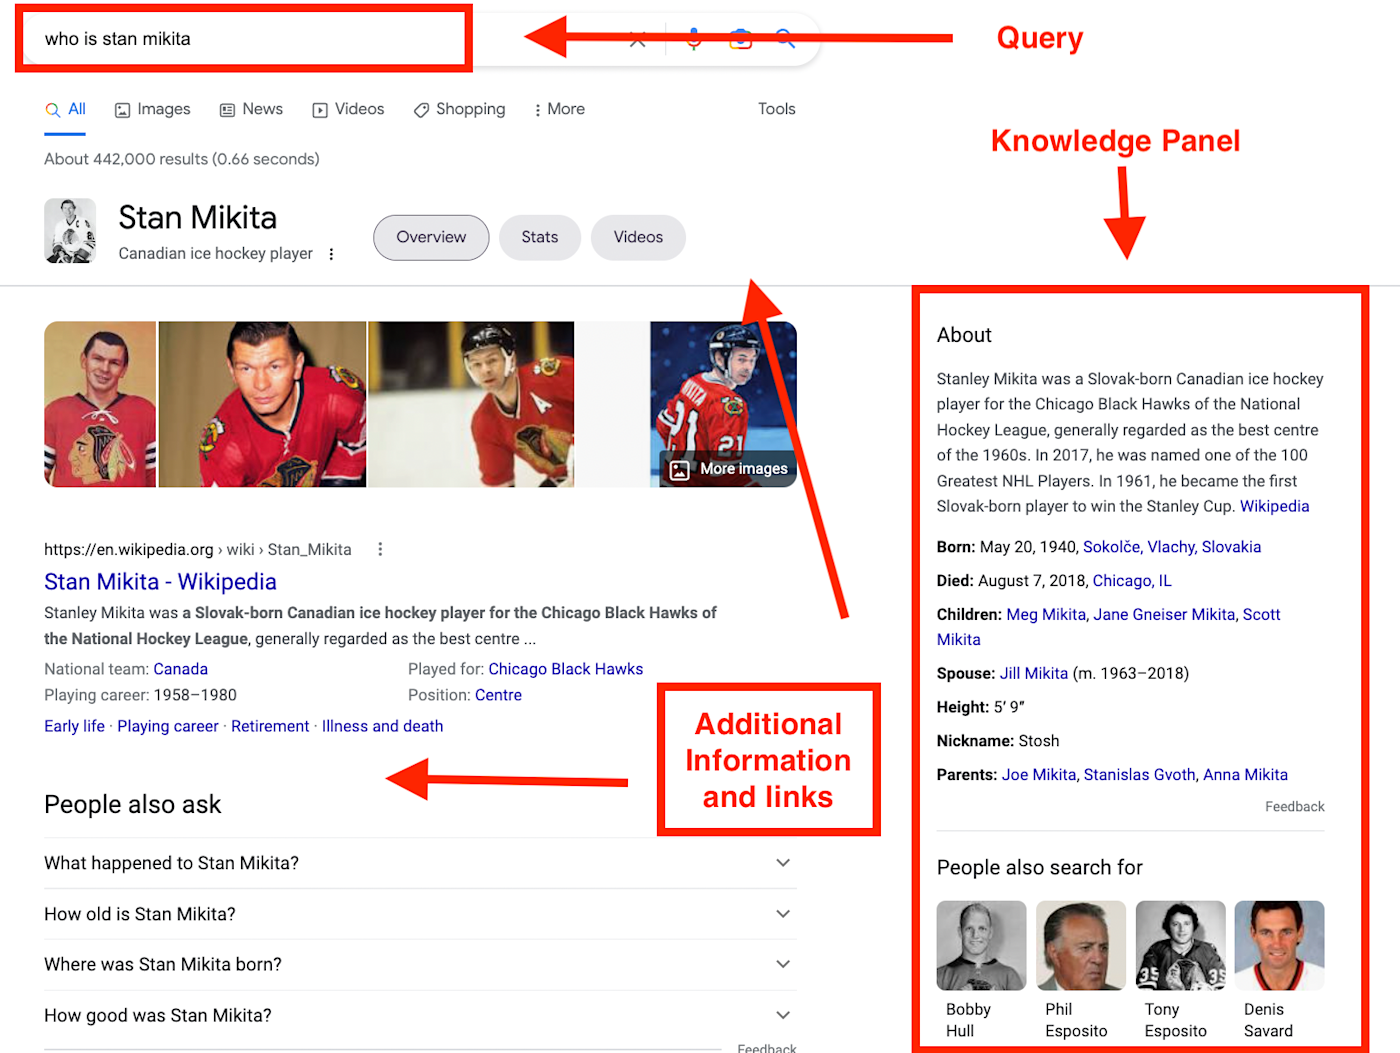Jump to the Playing career section link
Viewport: 1400px width, 1053px height.
click(168, 726)
